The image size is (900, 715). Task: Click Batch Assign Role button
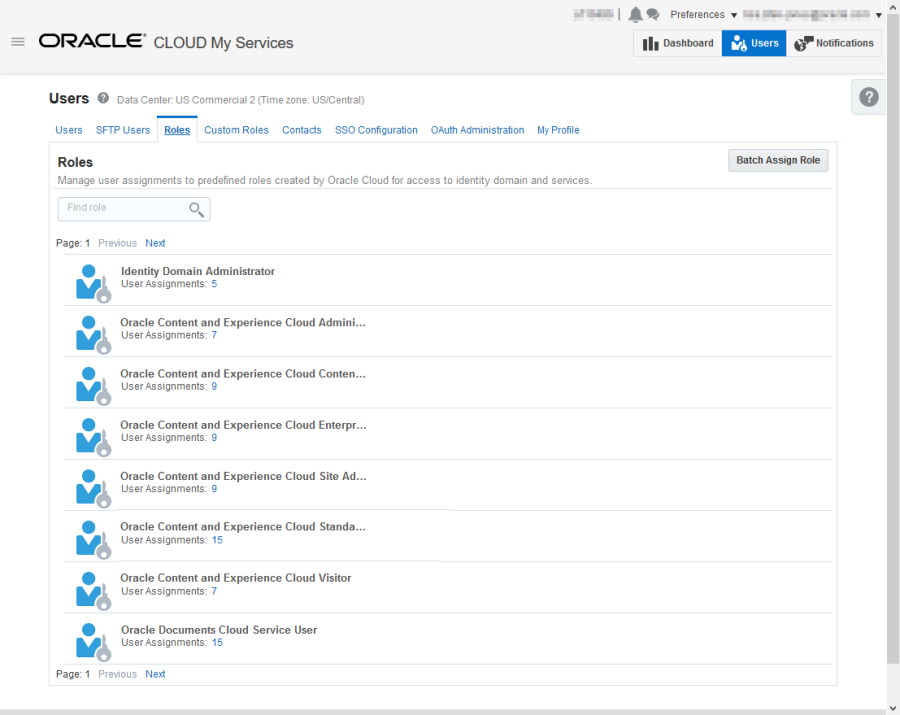778,160
